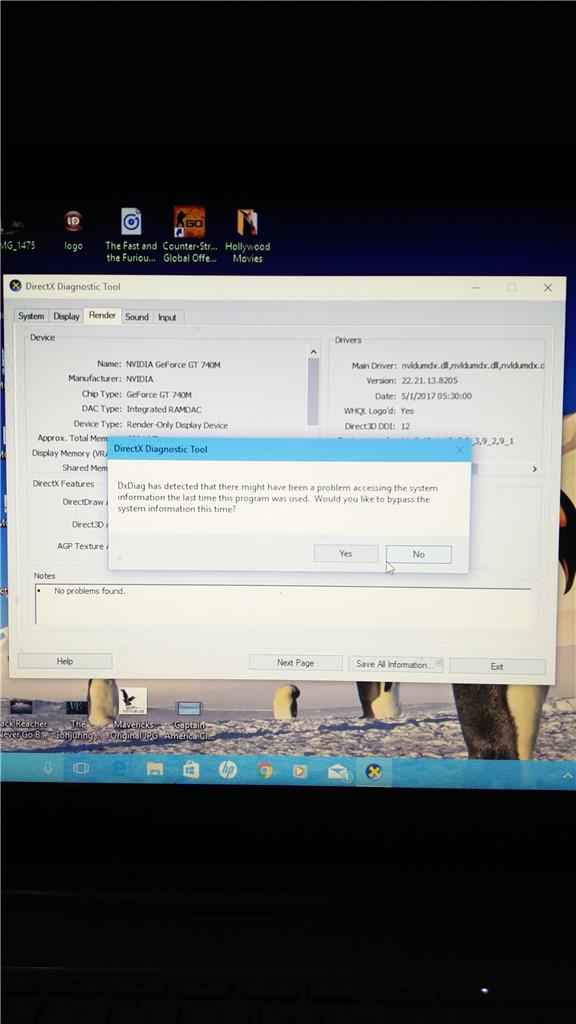
Task: Click driver version '22.21.13.8205'
Action: click(x=430, y=381)
